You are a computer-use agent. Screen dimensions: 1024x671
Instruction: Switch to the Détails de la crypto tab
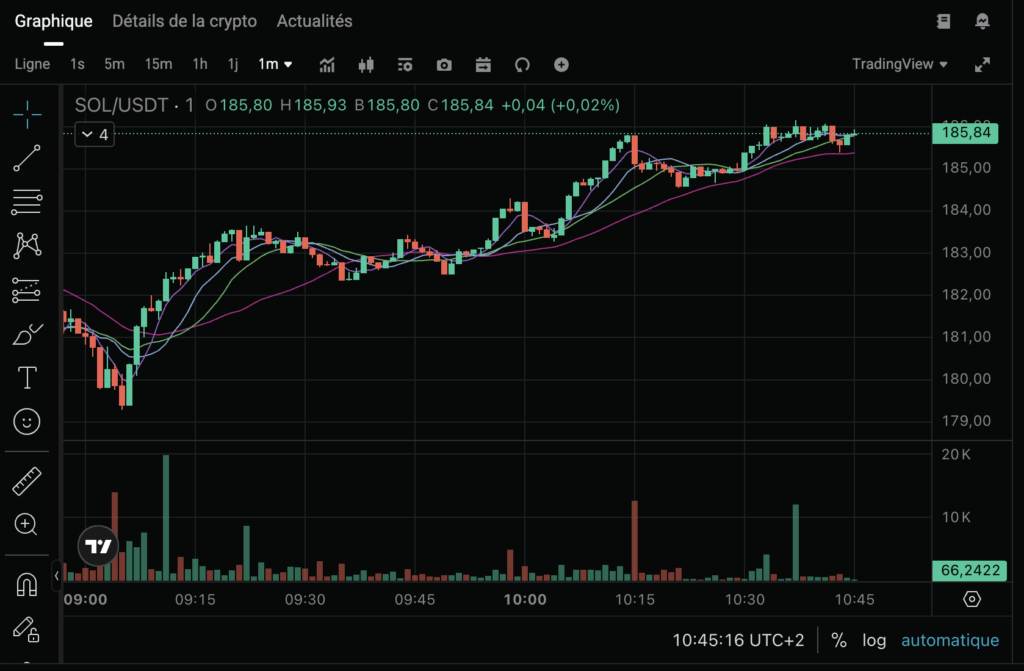click(x=184, y=21)
